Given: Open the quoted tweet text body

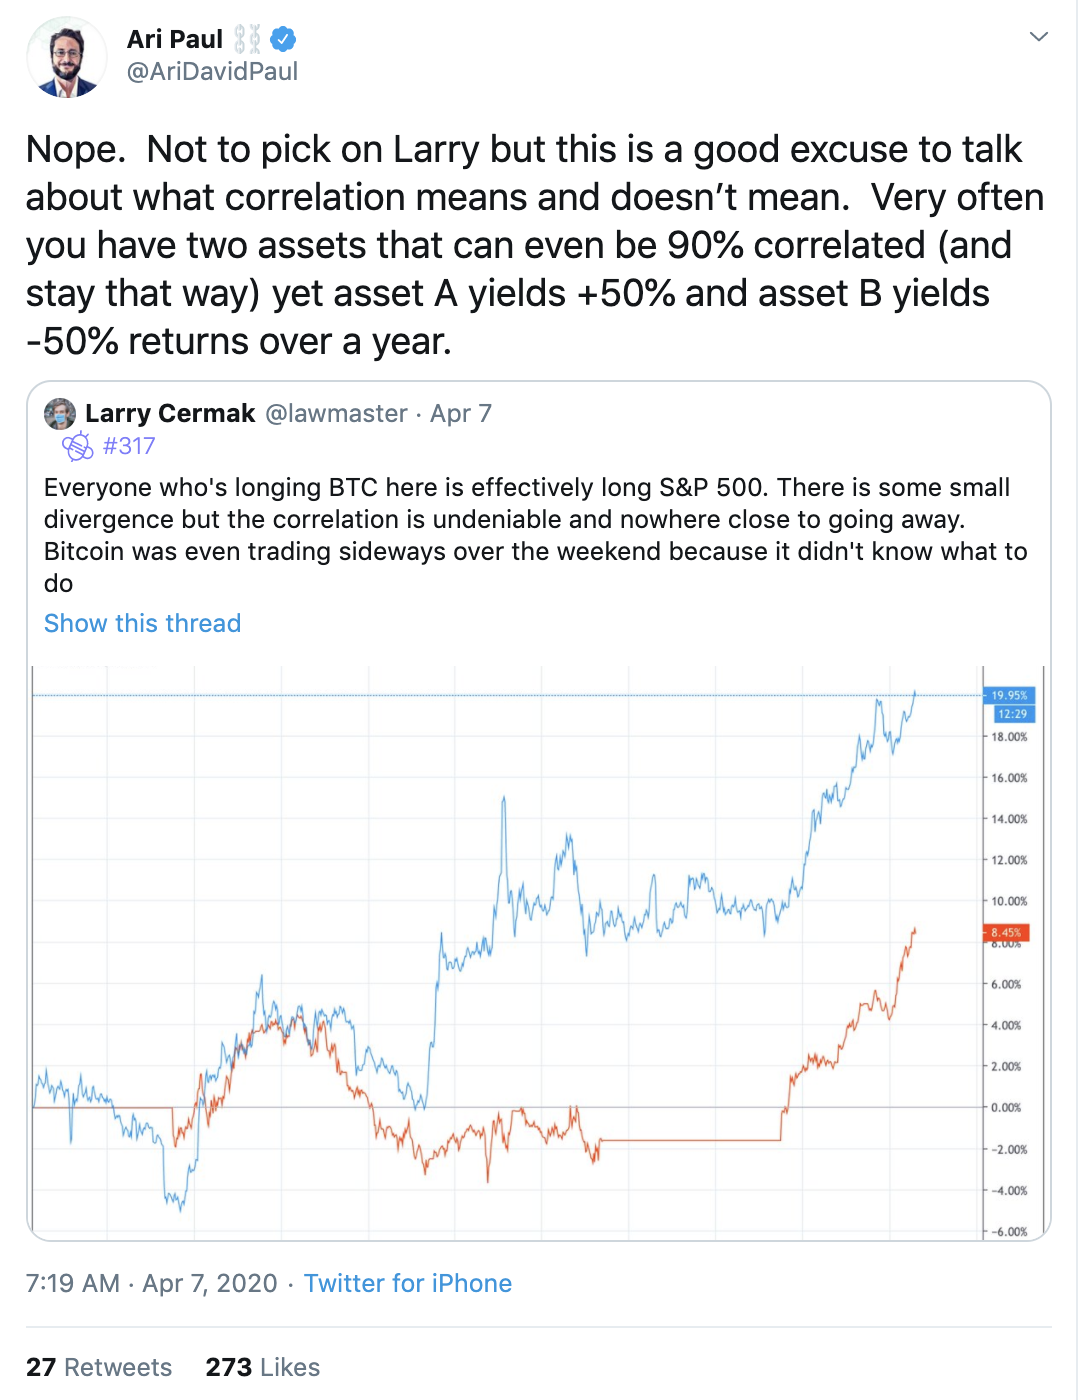Looking at the screenshot, I should coord(536,535).
